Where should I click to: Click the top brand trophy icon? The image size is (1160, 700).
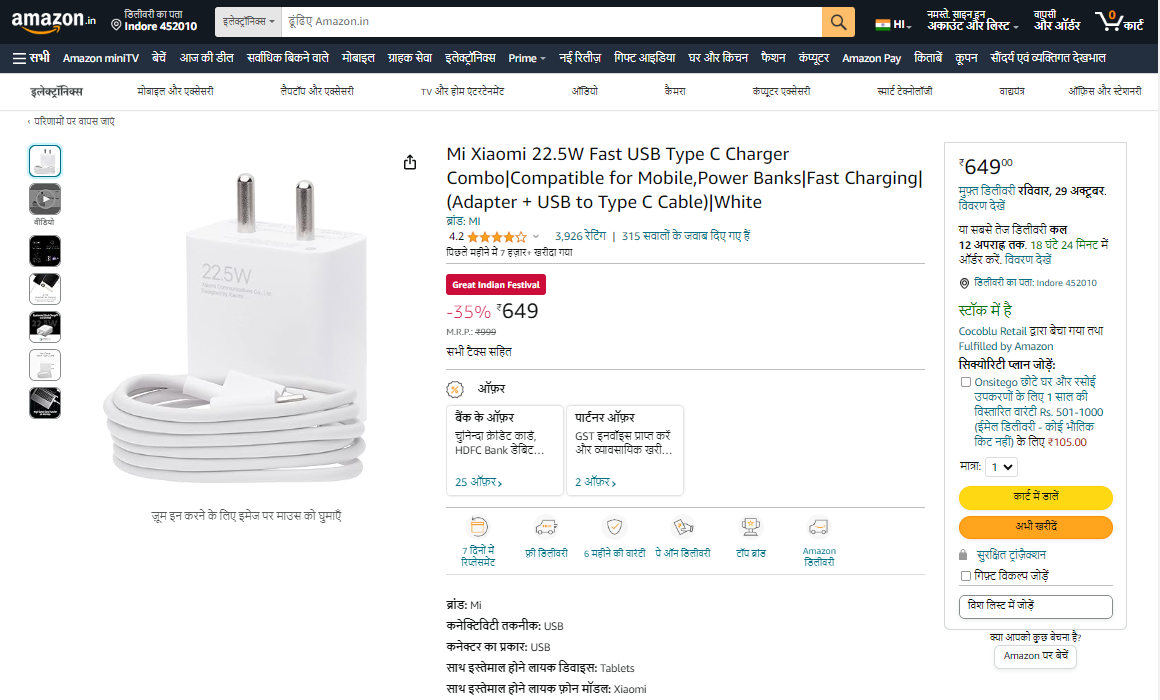751,527
